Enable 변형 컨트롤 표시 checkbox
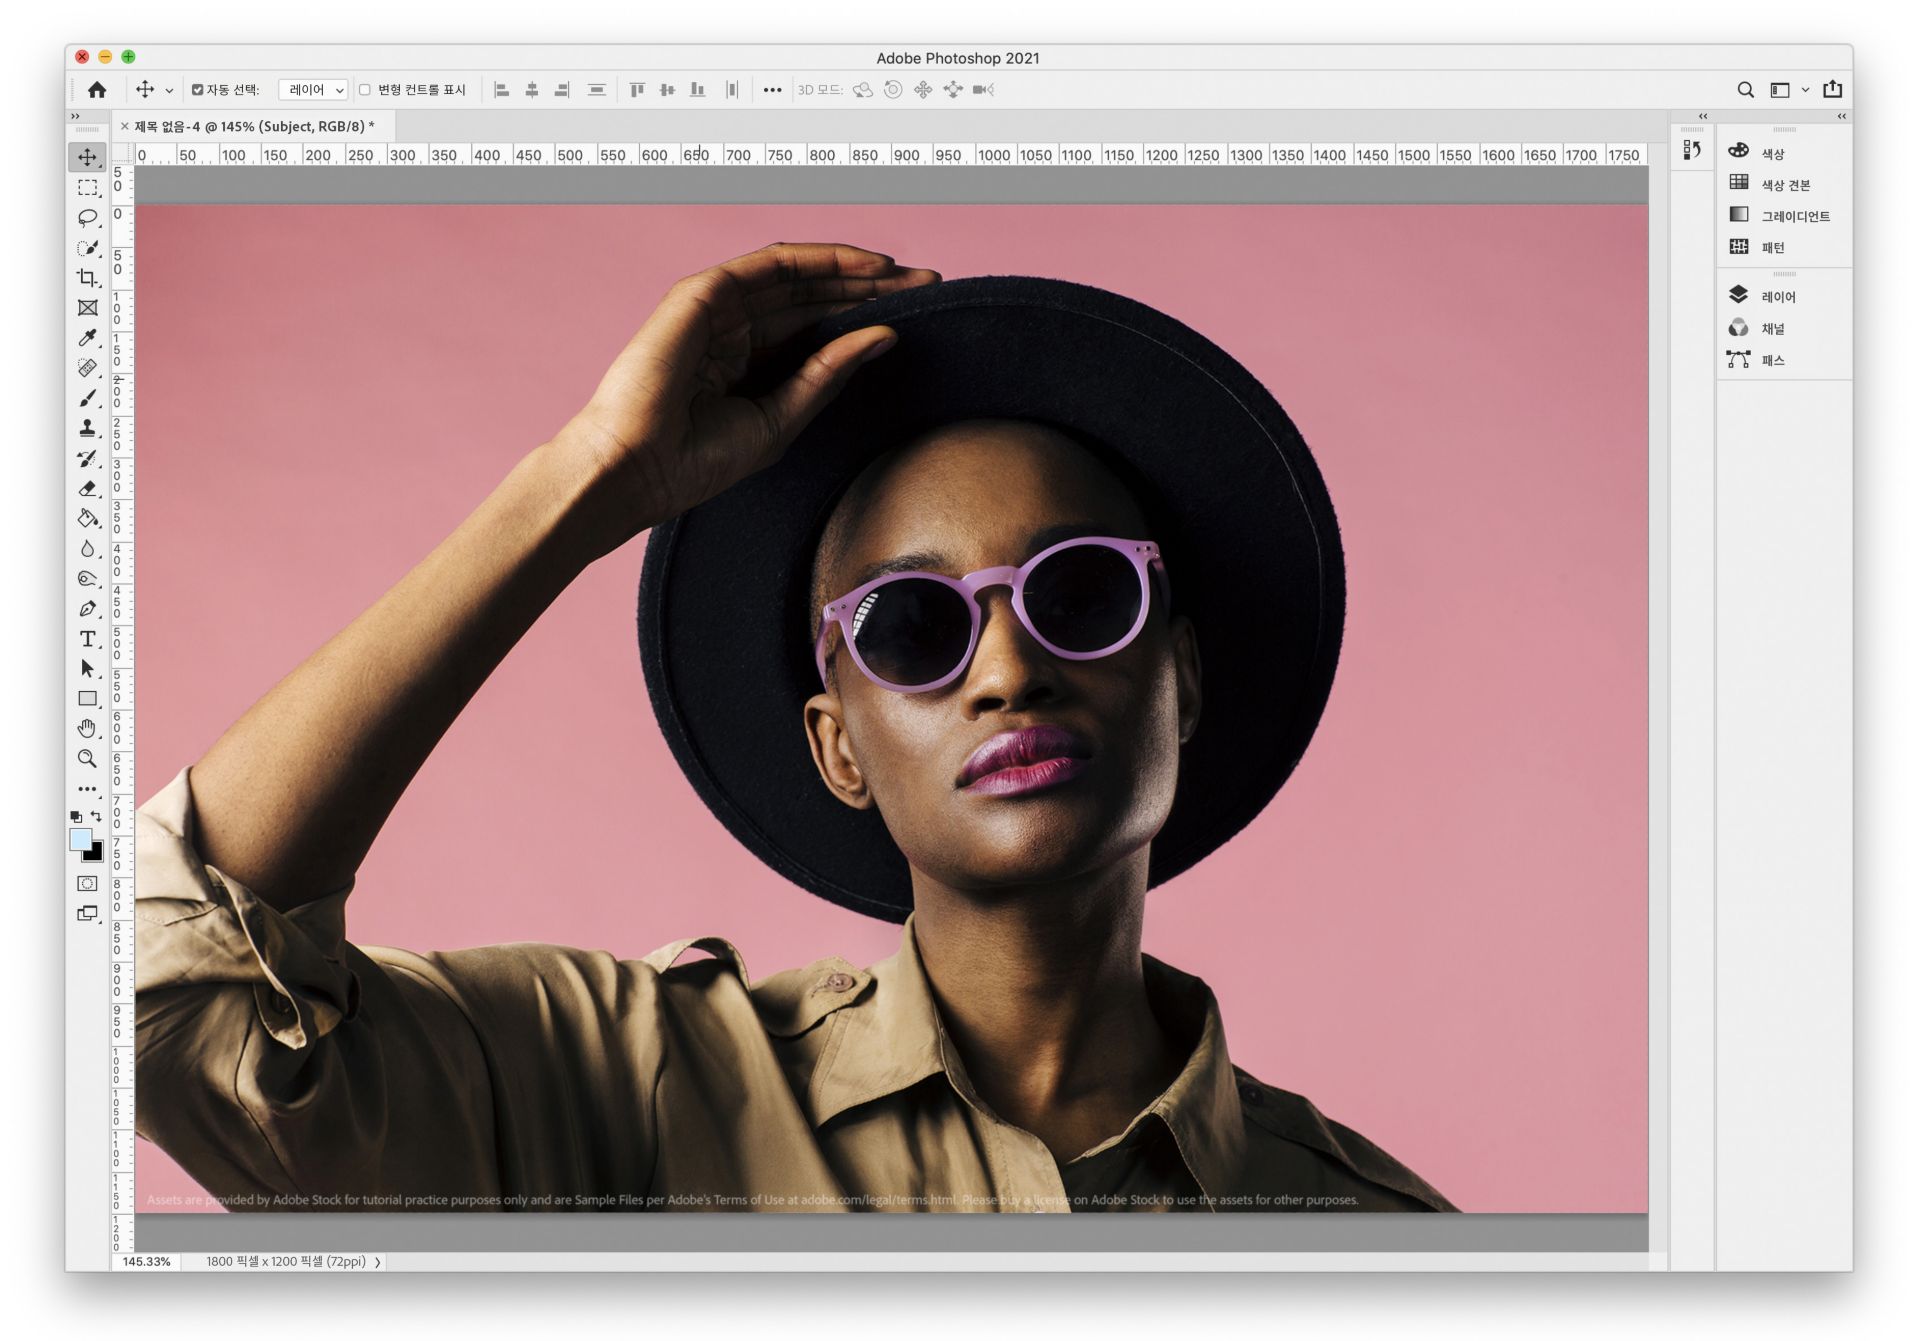 coord(365,90)
